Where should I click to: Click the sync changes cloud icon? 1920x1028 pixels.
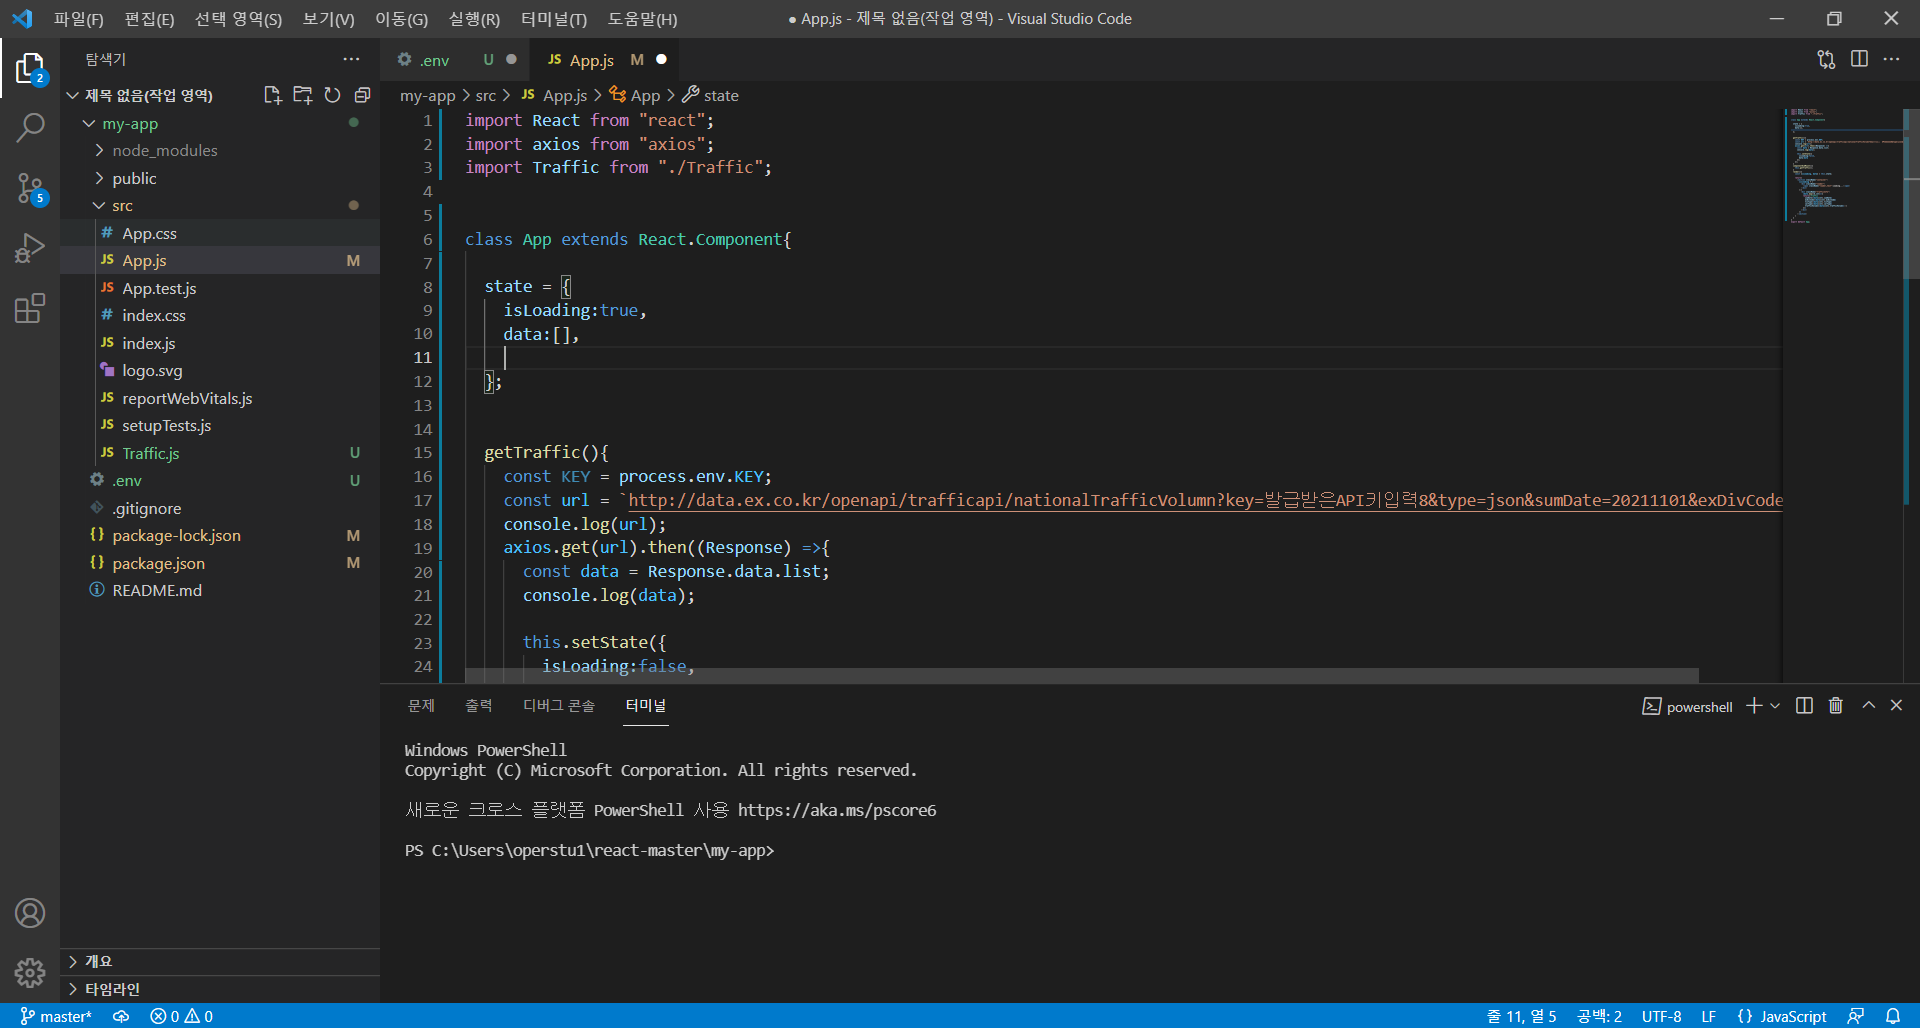[x=121, y=1016]
